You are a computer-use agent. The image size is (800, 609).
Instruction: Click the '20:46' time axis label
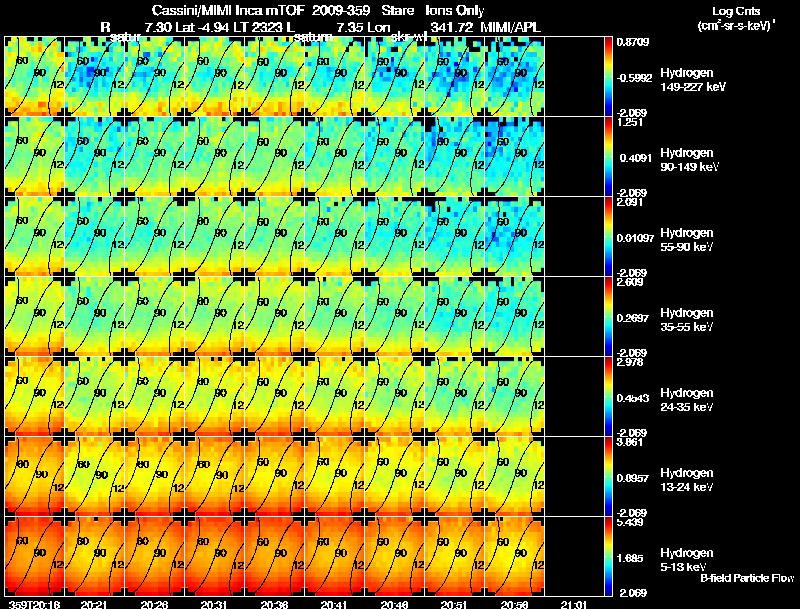[x=394, y=604]
